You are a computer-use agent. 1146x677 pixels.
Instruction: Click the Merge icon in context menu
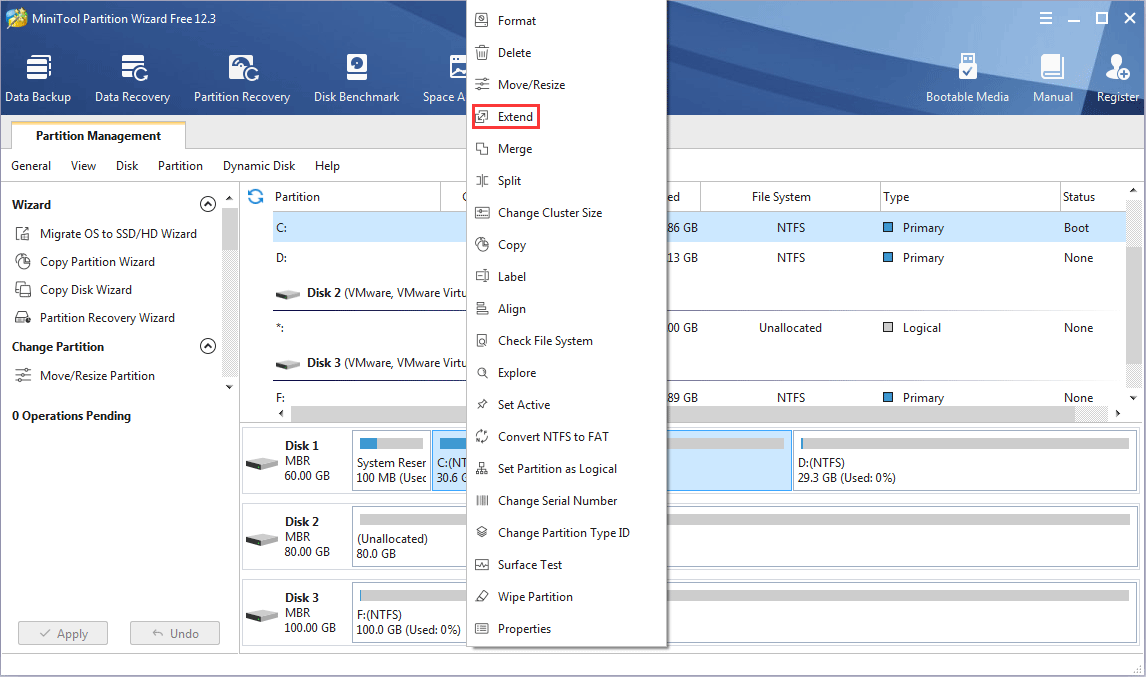(x=482, y=148)
